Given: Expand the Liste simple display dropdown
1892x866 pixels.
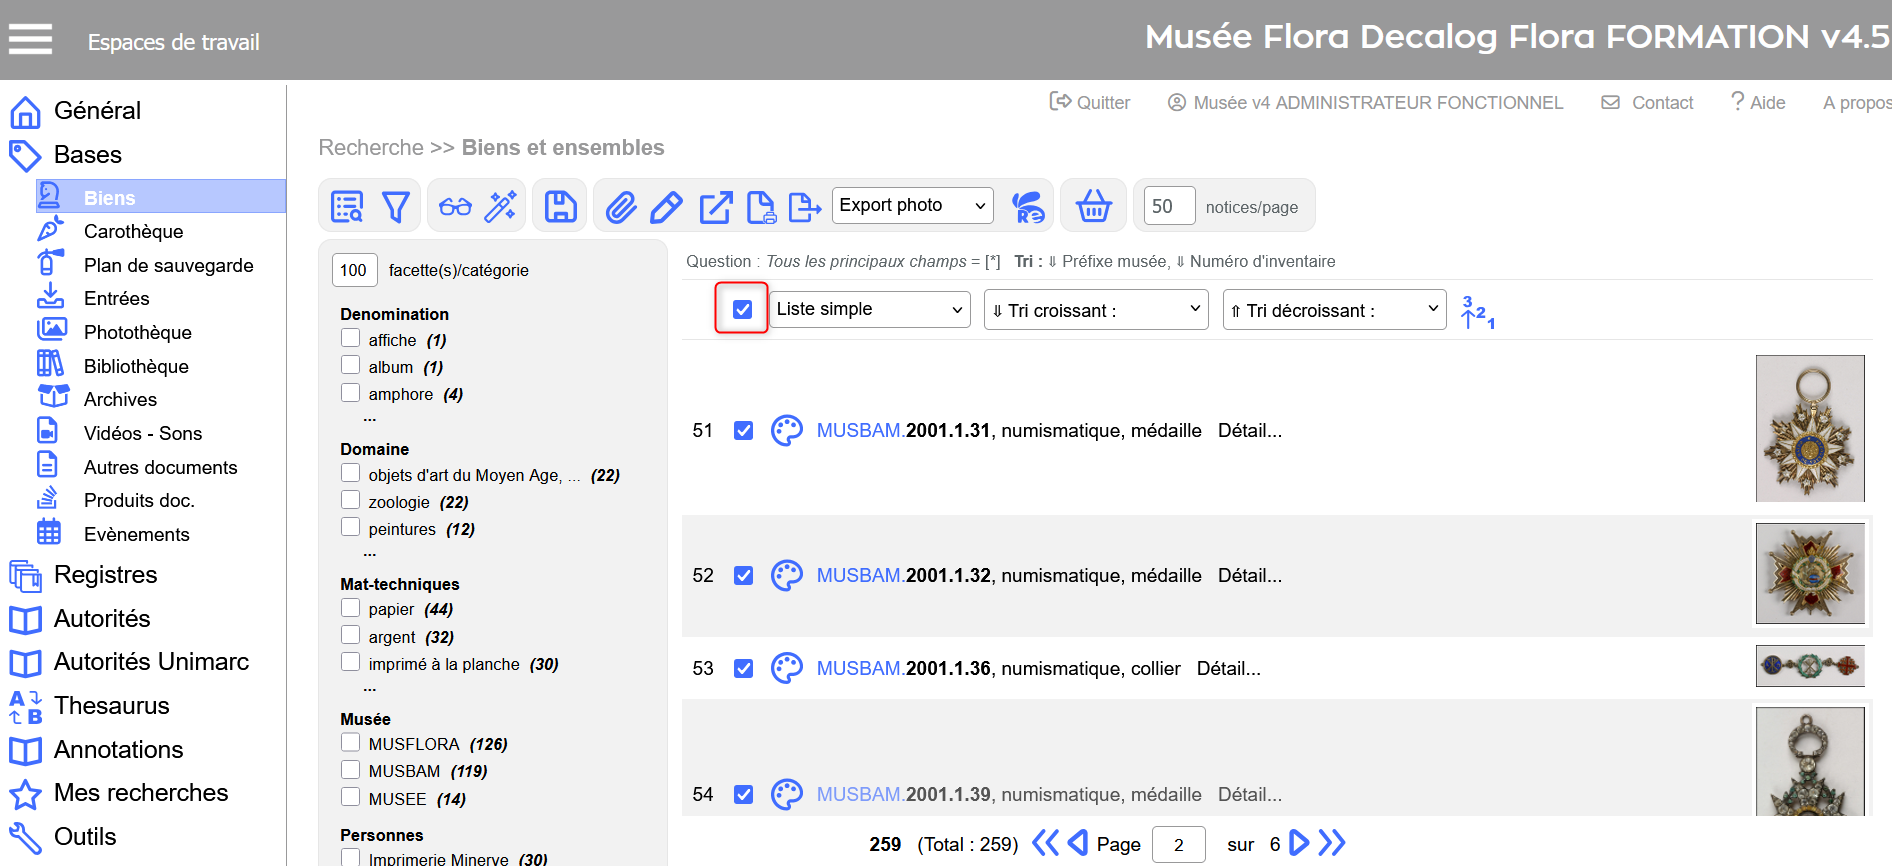Looking at the screenshot, I should (x=870, y=310).
